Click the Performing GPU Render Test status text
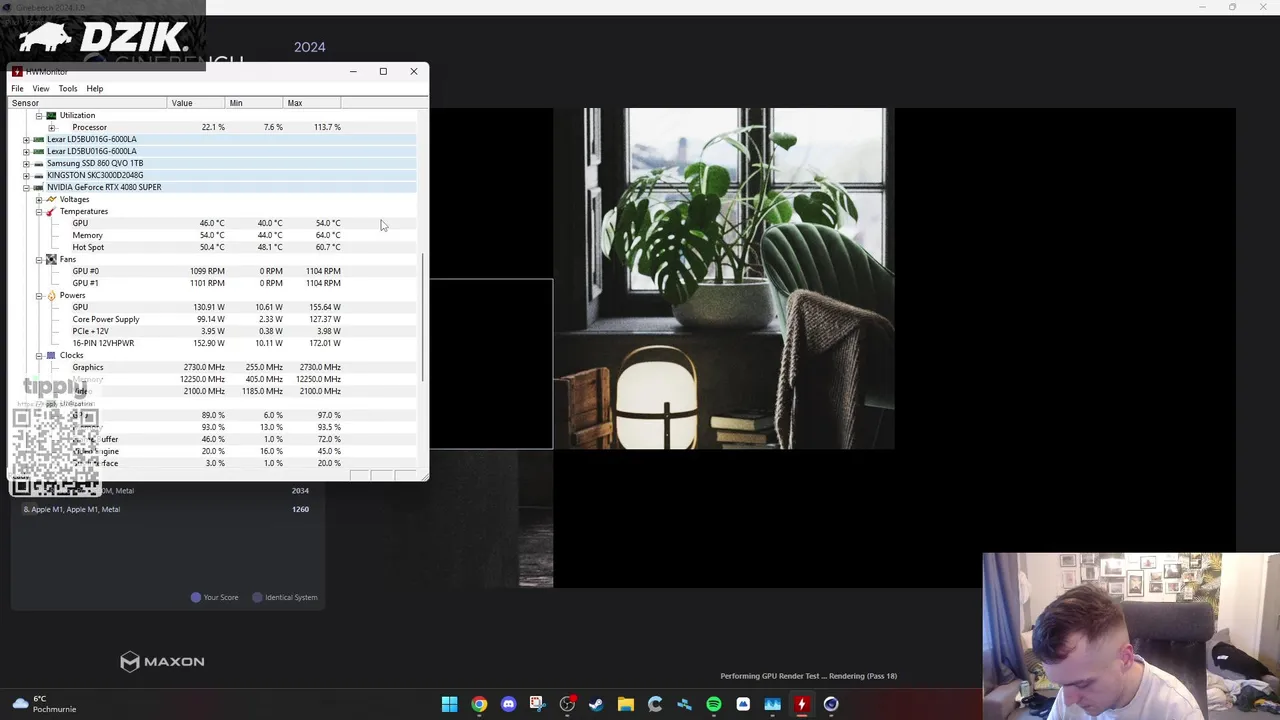Viewport: 1280px width, 720px height. click(808, 676)
